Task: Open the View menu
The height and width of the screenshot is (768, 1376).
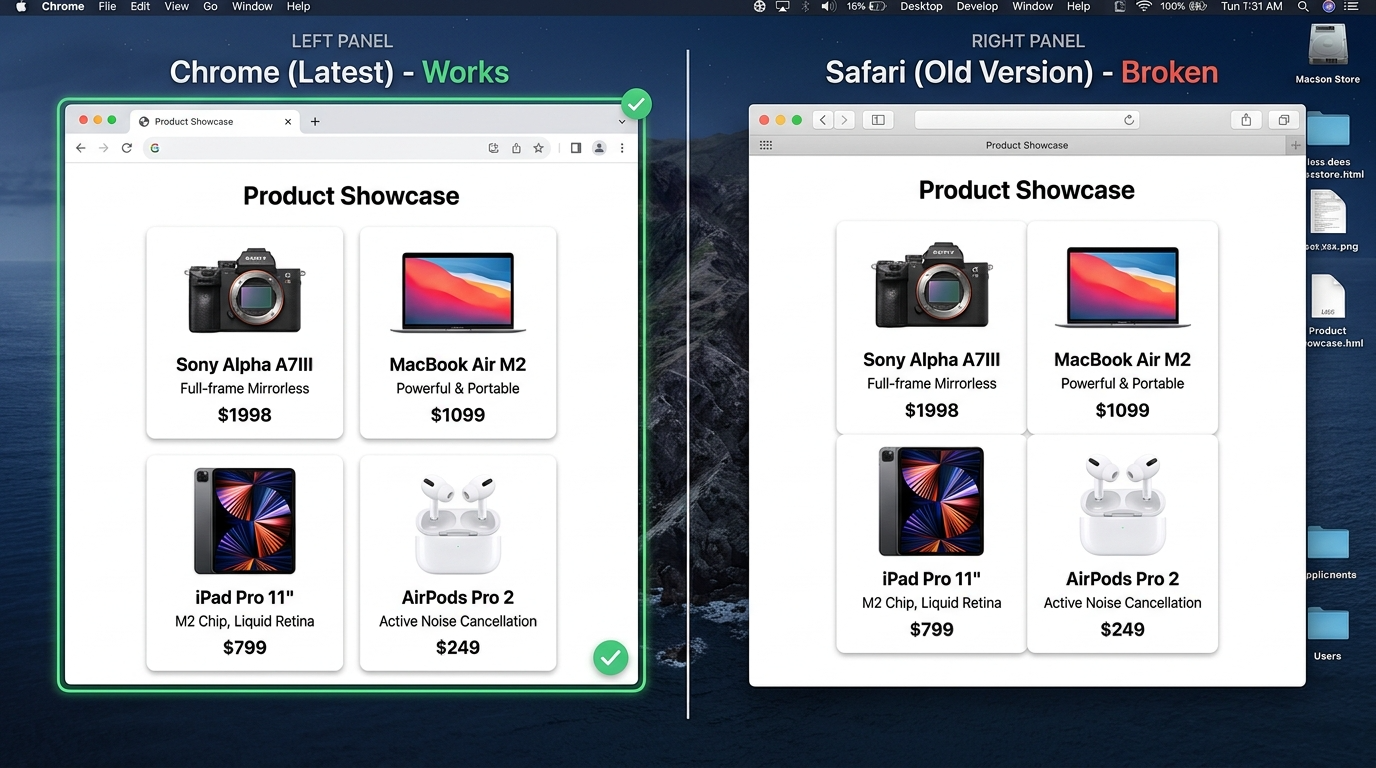Action: 176,6
